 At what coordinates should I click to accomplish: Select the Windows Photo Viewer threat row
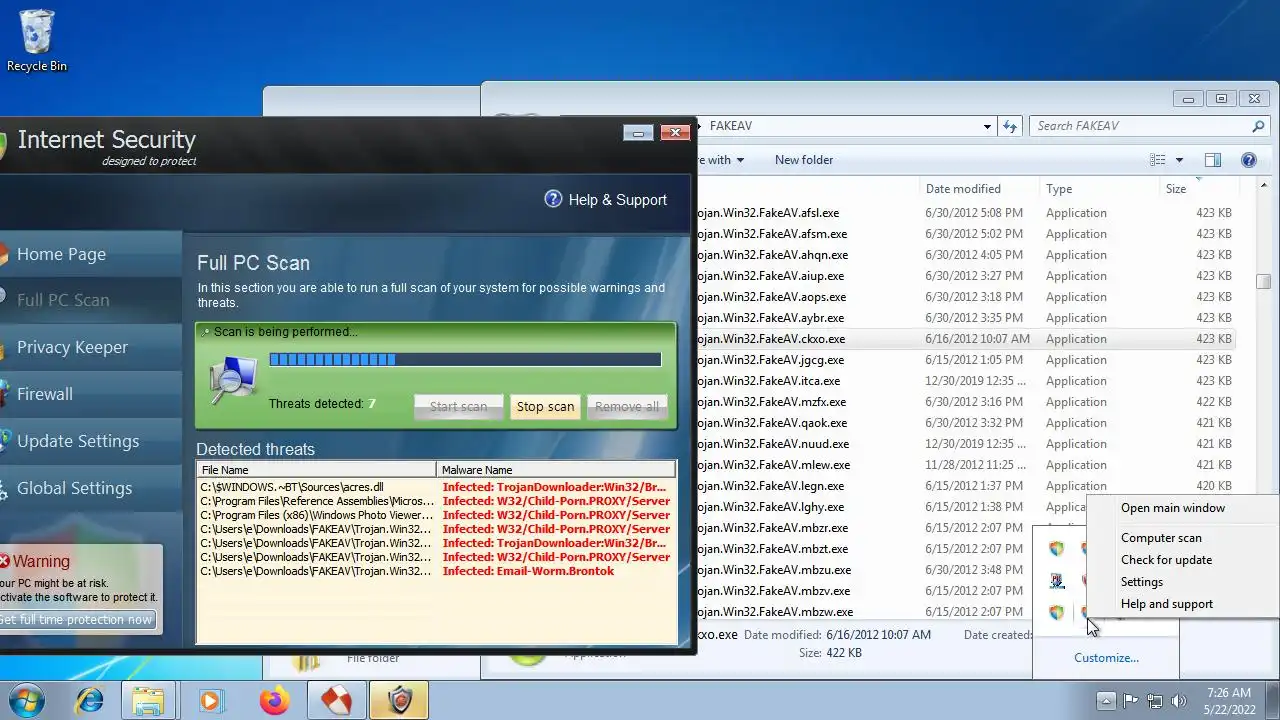tap(436, 515)
